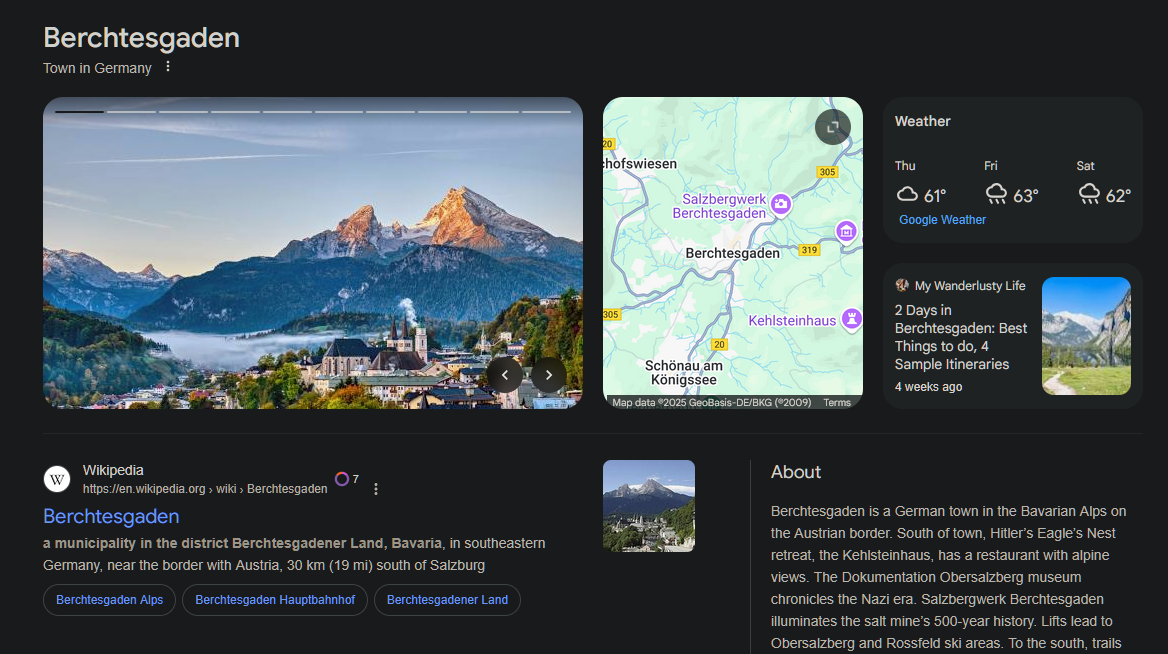Click route 305 badge near map top
The image size is (1168, 654).
828,172
